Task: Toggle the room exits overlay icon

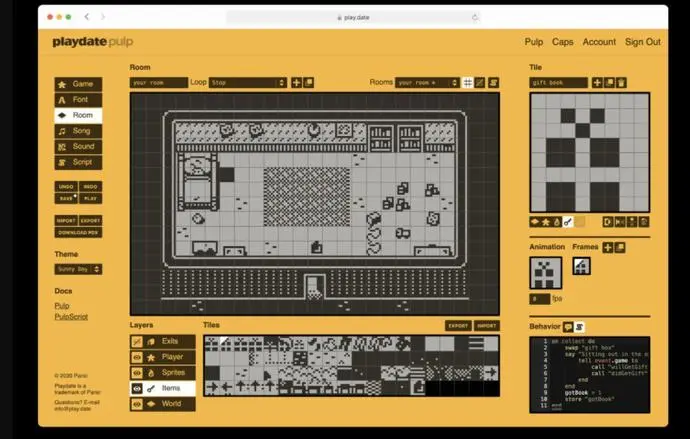Action: pos(480,83)
